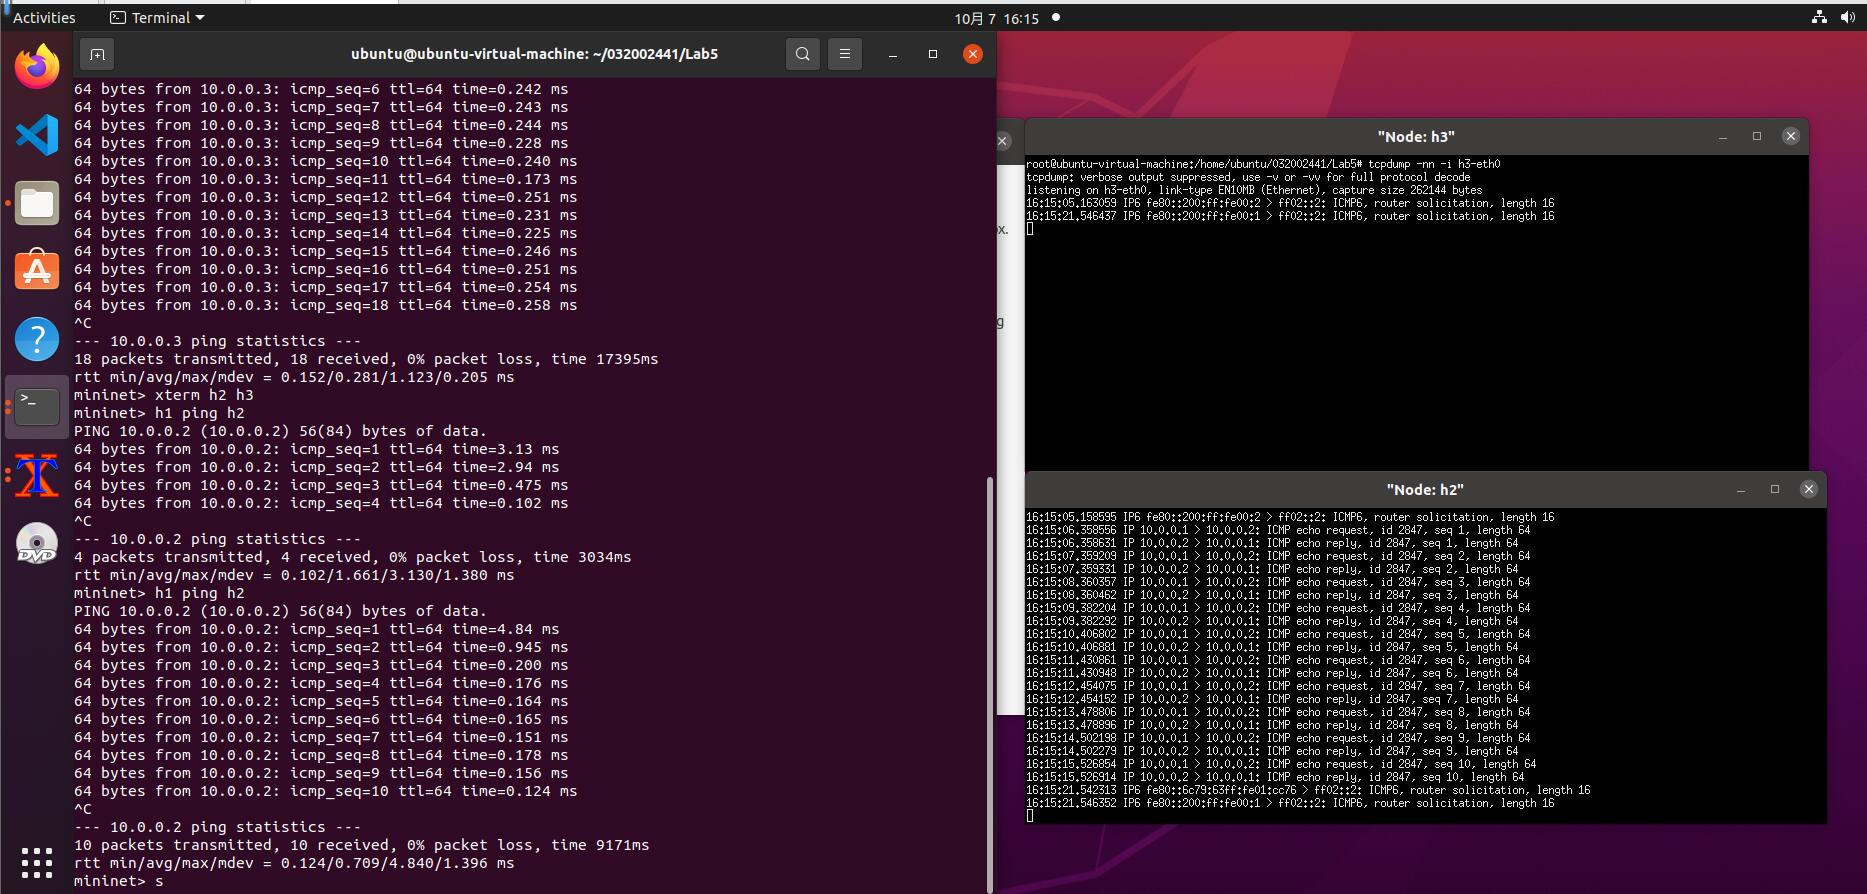This screenshot has width=1867, height=894.
Task: Click the "18 packets transmitted" summary line
Action: (x=366, y=359)
